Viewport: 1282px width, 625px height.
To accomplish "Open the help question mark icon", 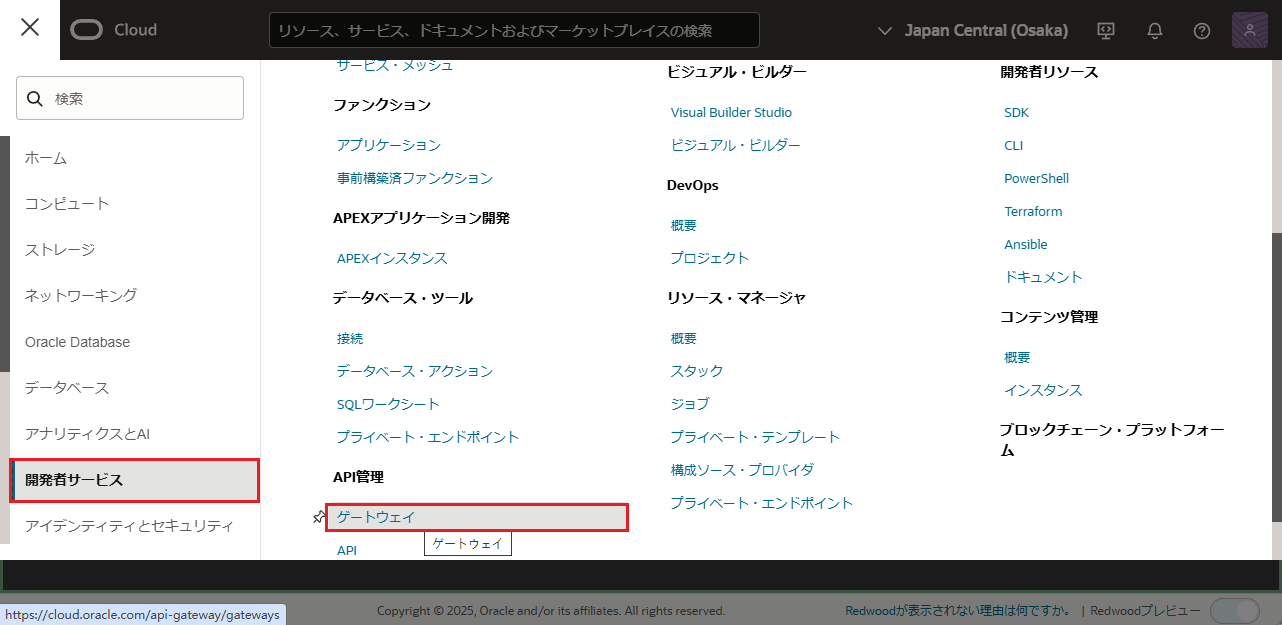I will (x=1202, y=30).
